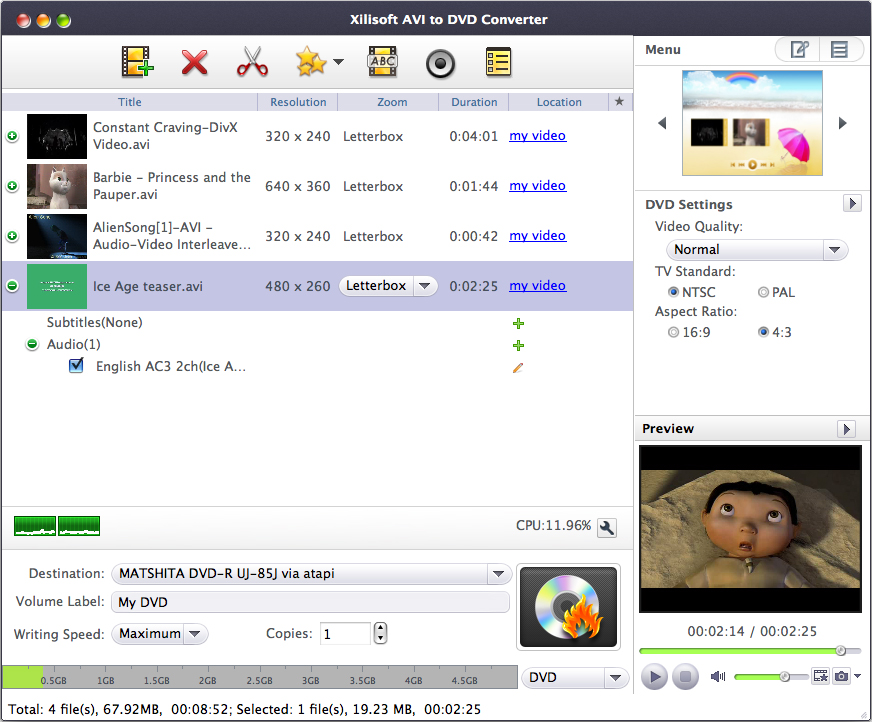
Task: Apply an effect using the star icon
Action: pyautogui.click(x=310, y=61)
